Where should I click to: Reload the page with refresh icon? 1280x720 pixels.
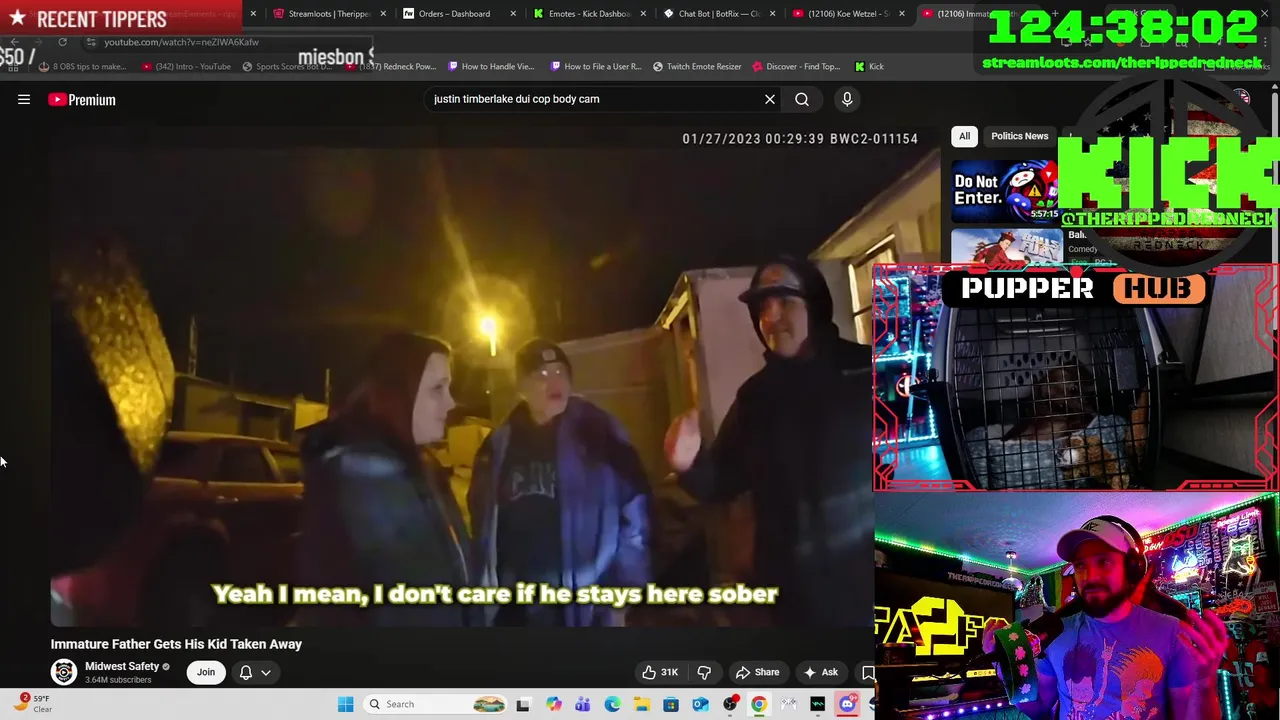point(62,42)
